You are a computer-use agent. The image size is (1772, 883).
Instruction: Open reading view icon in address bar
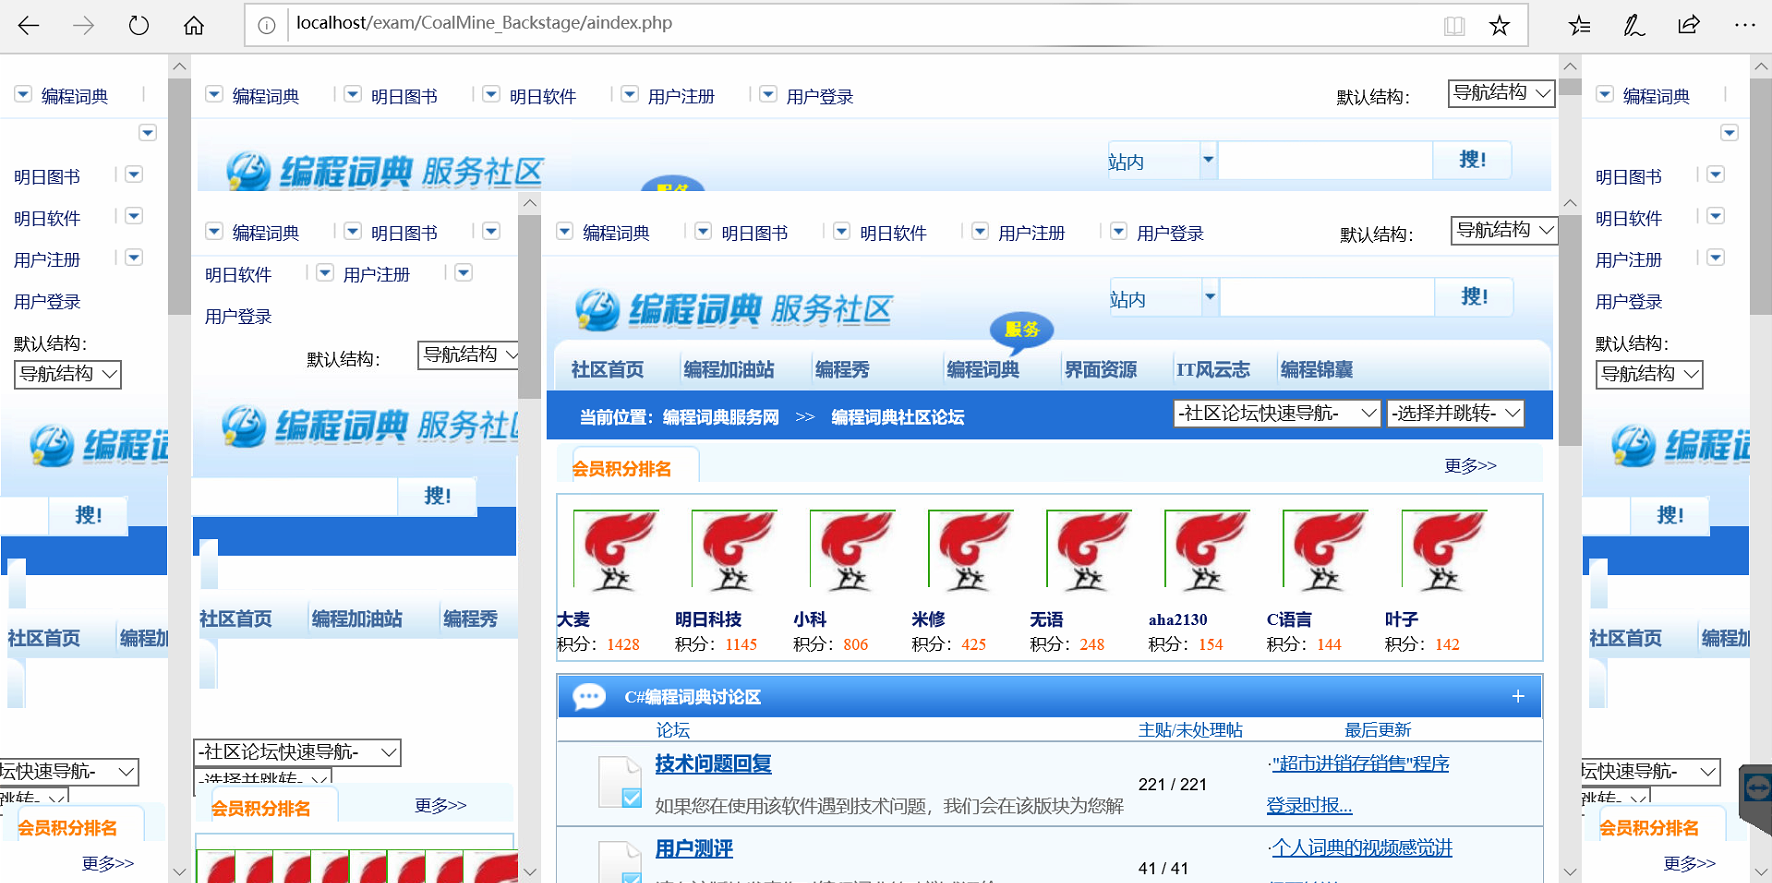pos(1454,25)
